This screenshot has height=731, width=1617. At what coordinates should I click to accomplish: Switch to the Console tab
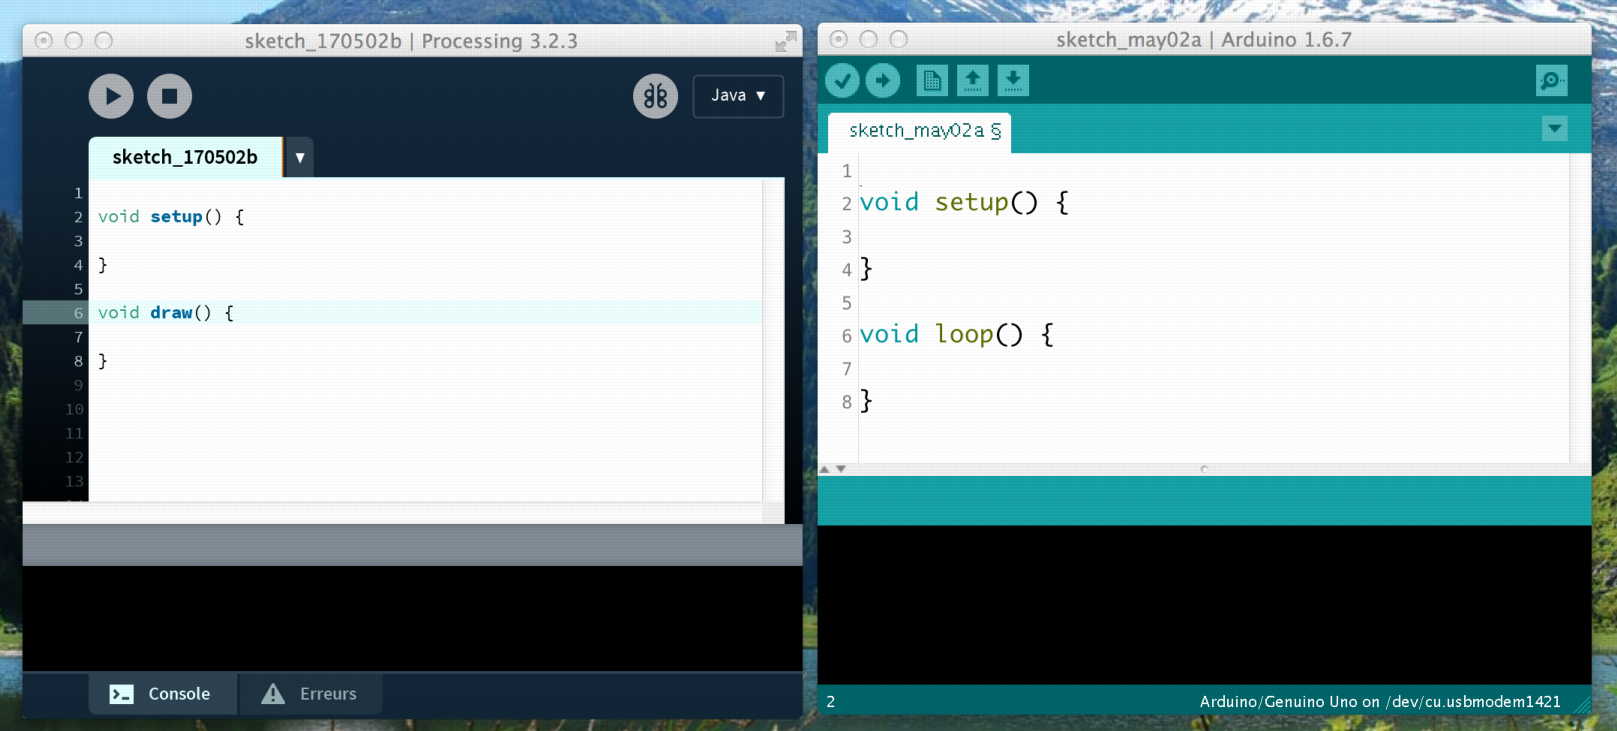[163, 694]
